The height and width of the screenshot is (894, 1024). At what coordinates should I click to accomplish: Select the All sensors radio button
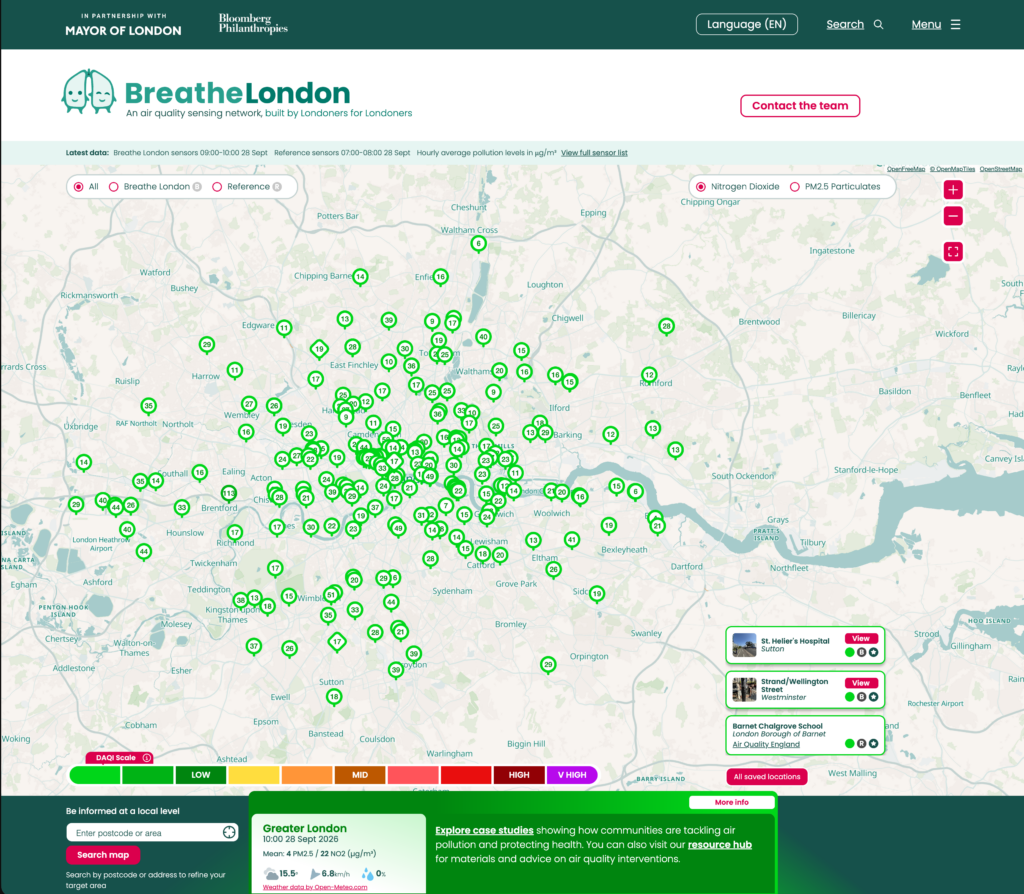(78, 187)
